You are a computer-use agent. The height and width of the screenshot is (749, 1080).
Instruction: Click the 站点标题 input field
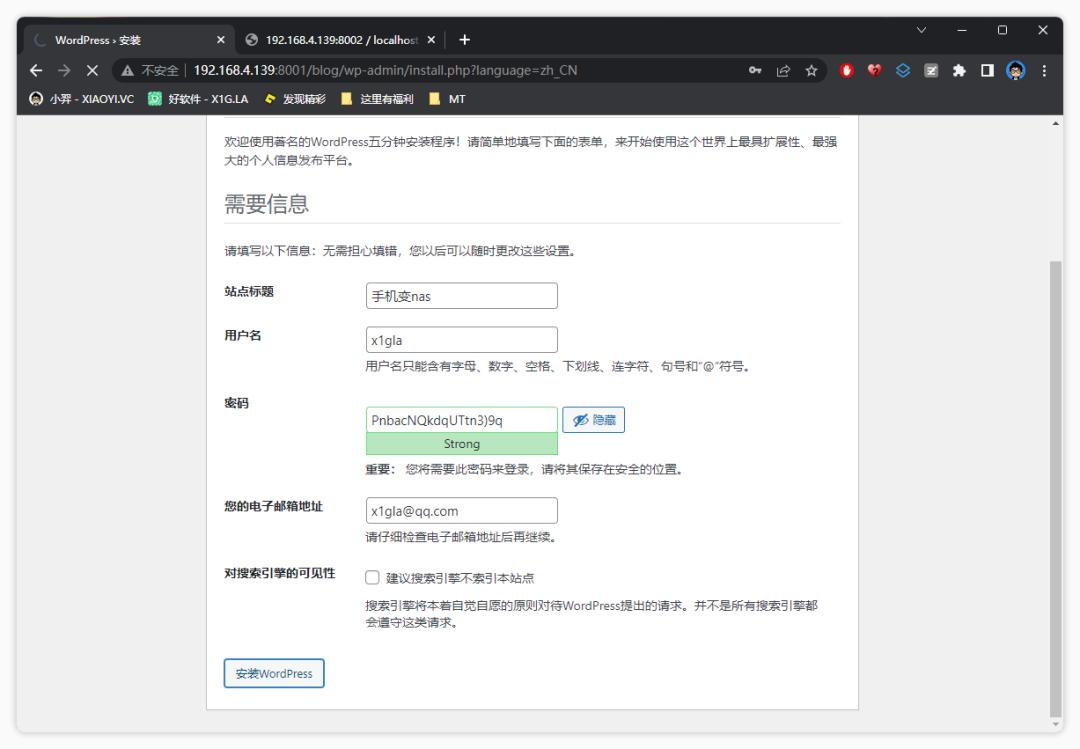[x=461, y=295]
